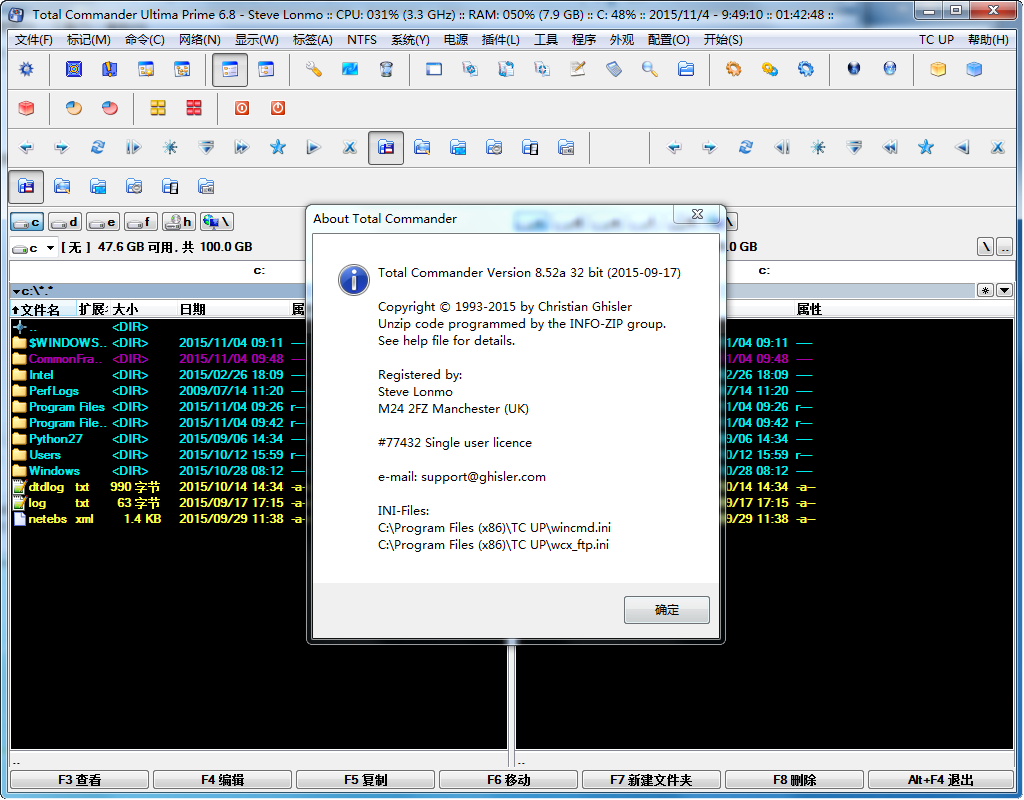
Task: Click the red cube icon in second toolbar row
Action: coord(27,108)
